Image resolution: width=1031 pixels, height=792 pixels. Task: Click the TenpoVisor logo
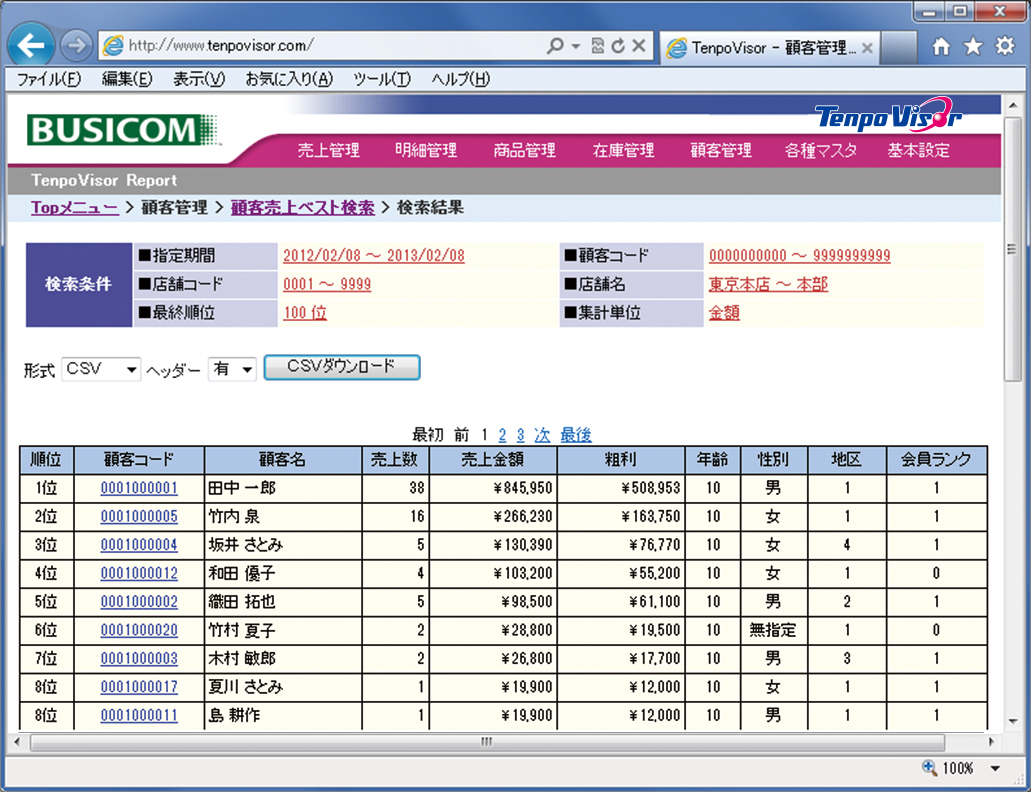[888, 116]
